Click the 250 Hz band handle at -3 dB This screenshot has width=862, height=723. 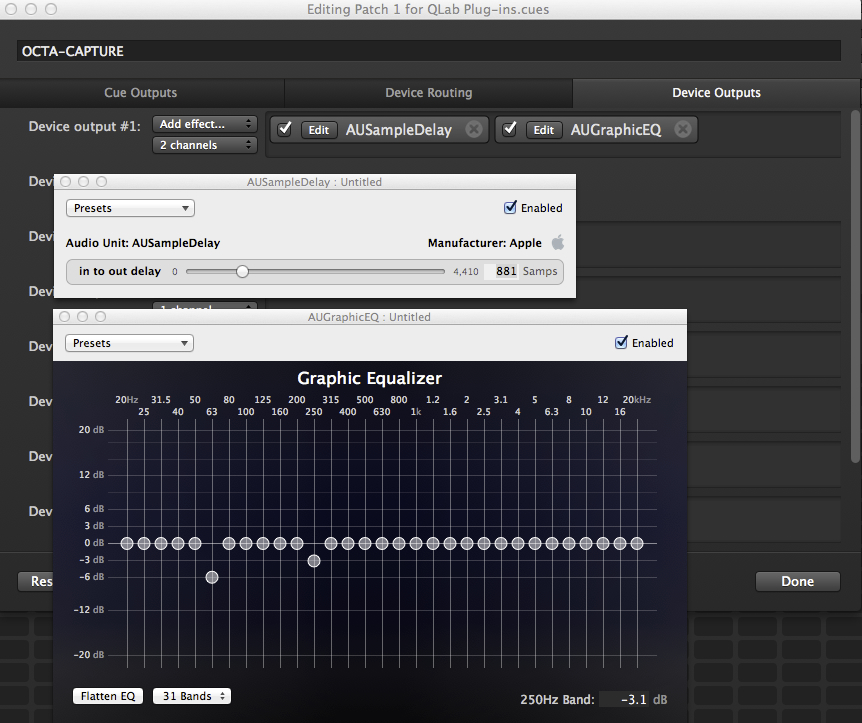(314, 561)
